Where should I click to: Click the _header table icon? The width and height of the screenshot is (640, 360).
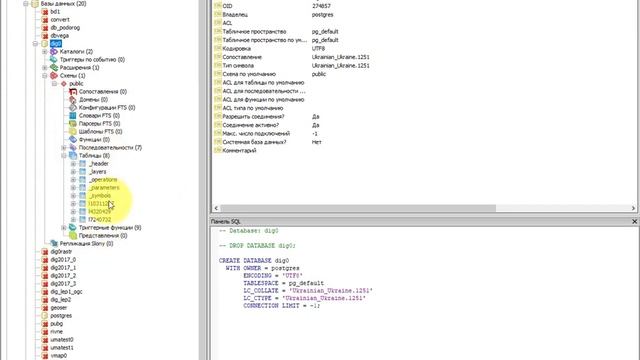point(82,164)
